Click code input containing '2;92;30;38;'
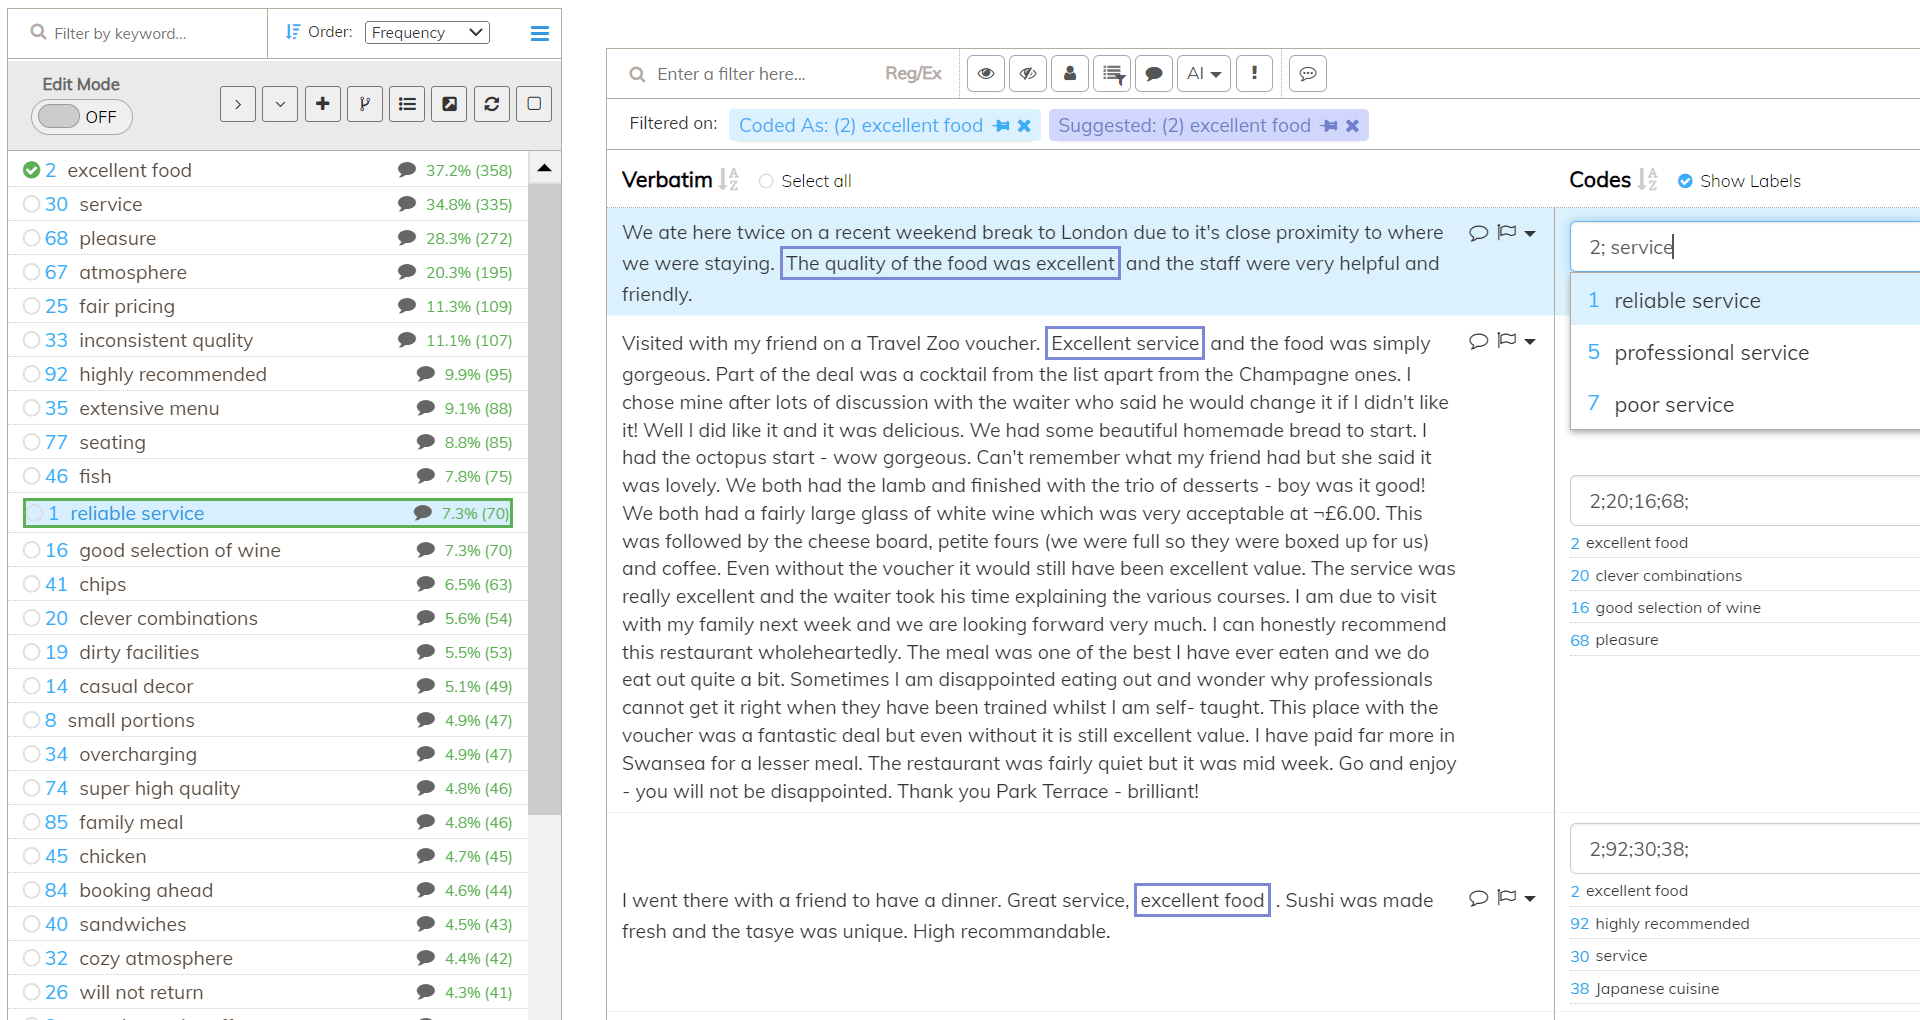Screen dimensions: 1920x1020 1745,849
